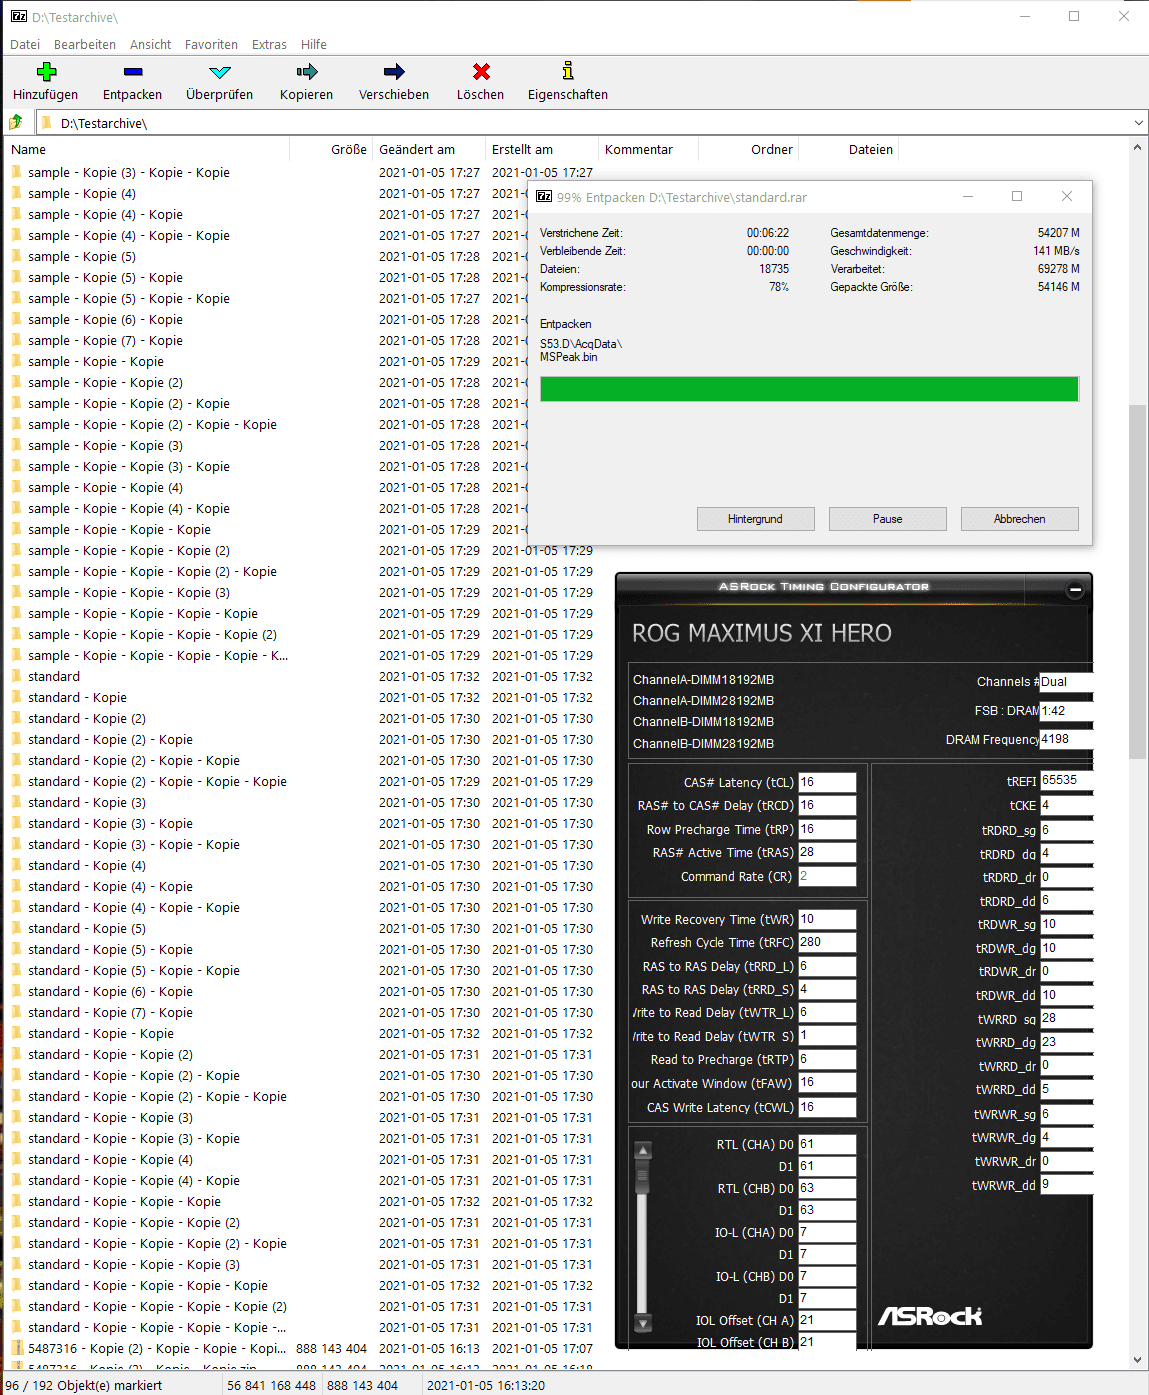Image resolution: width=1149 pixels, height=1395 pixels.
Task: Click archive icon of '5487316 - Kopie (2)' file
Action: click(x=16, y=1348)
